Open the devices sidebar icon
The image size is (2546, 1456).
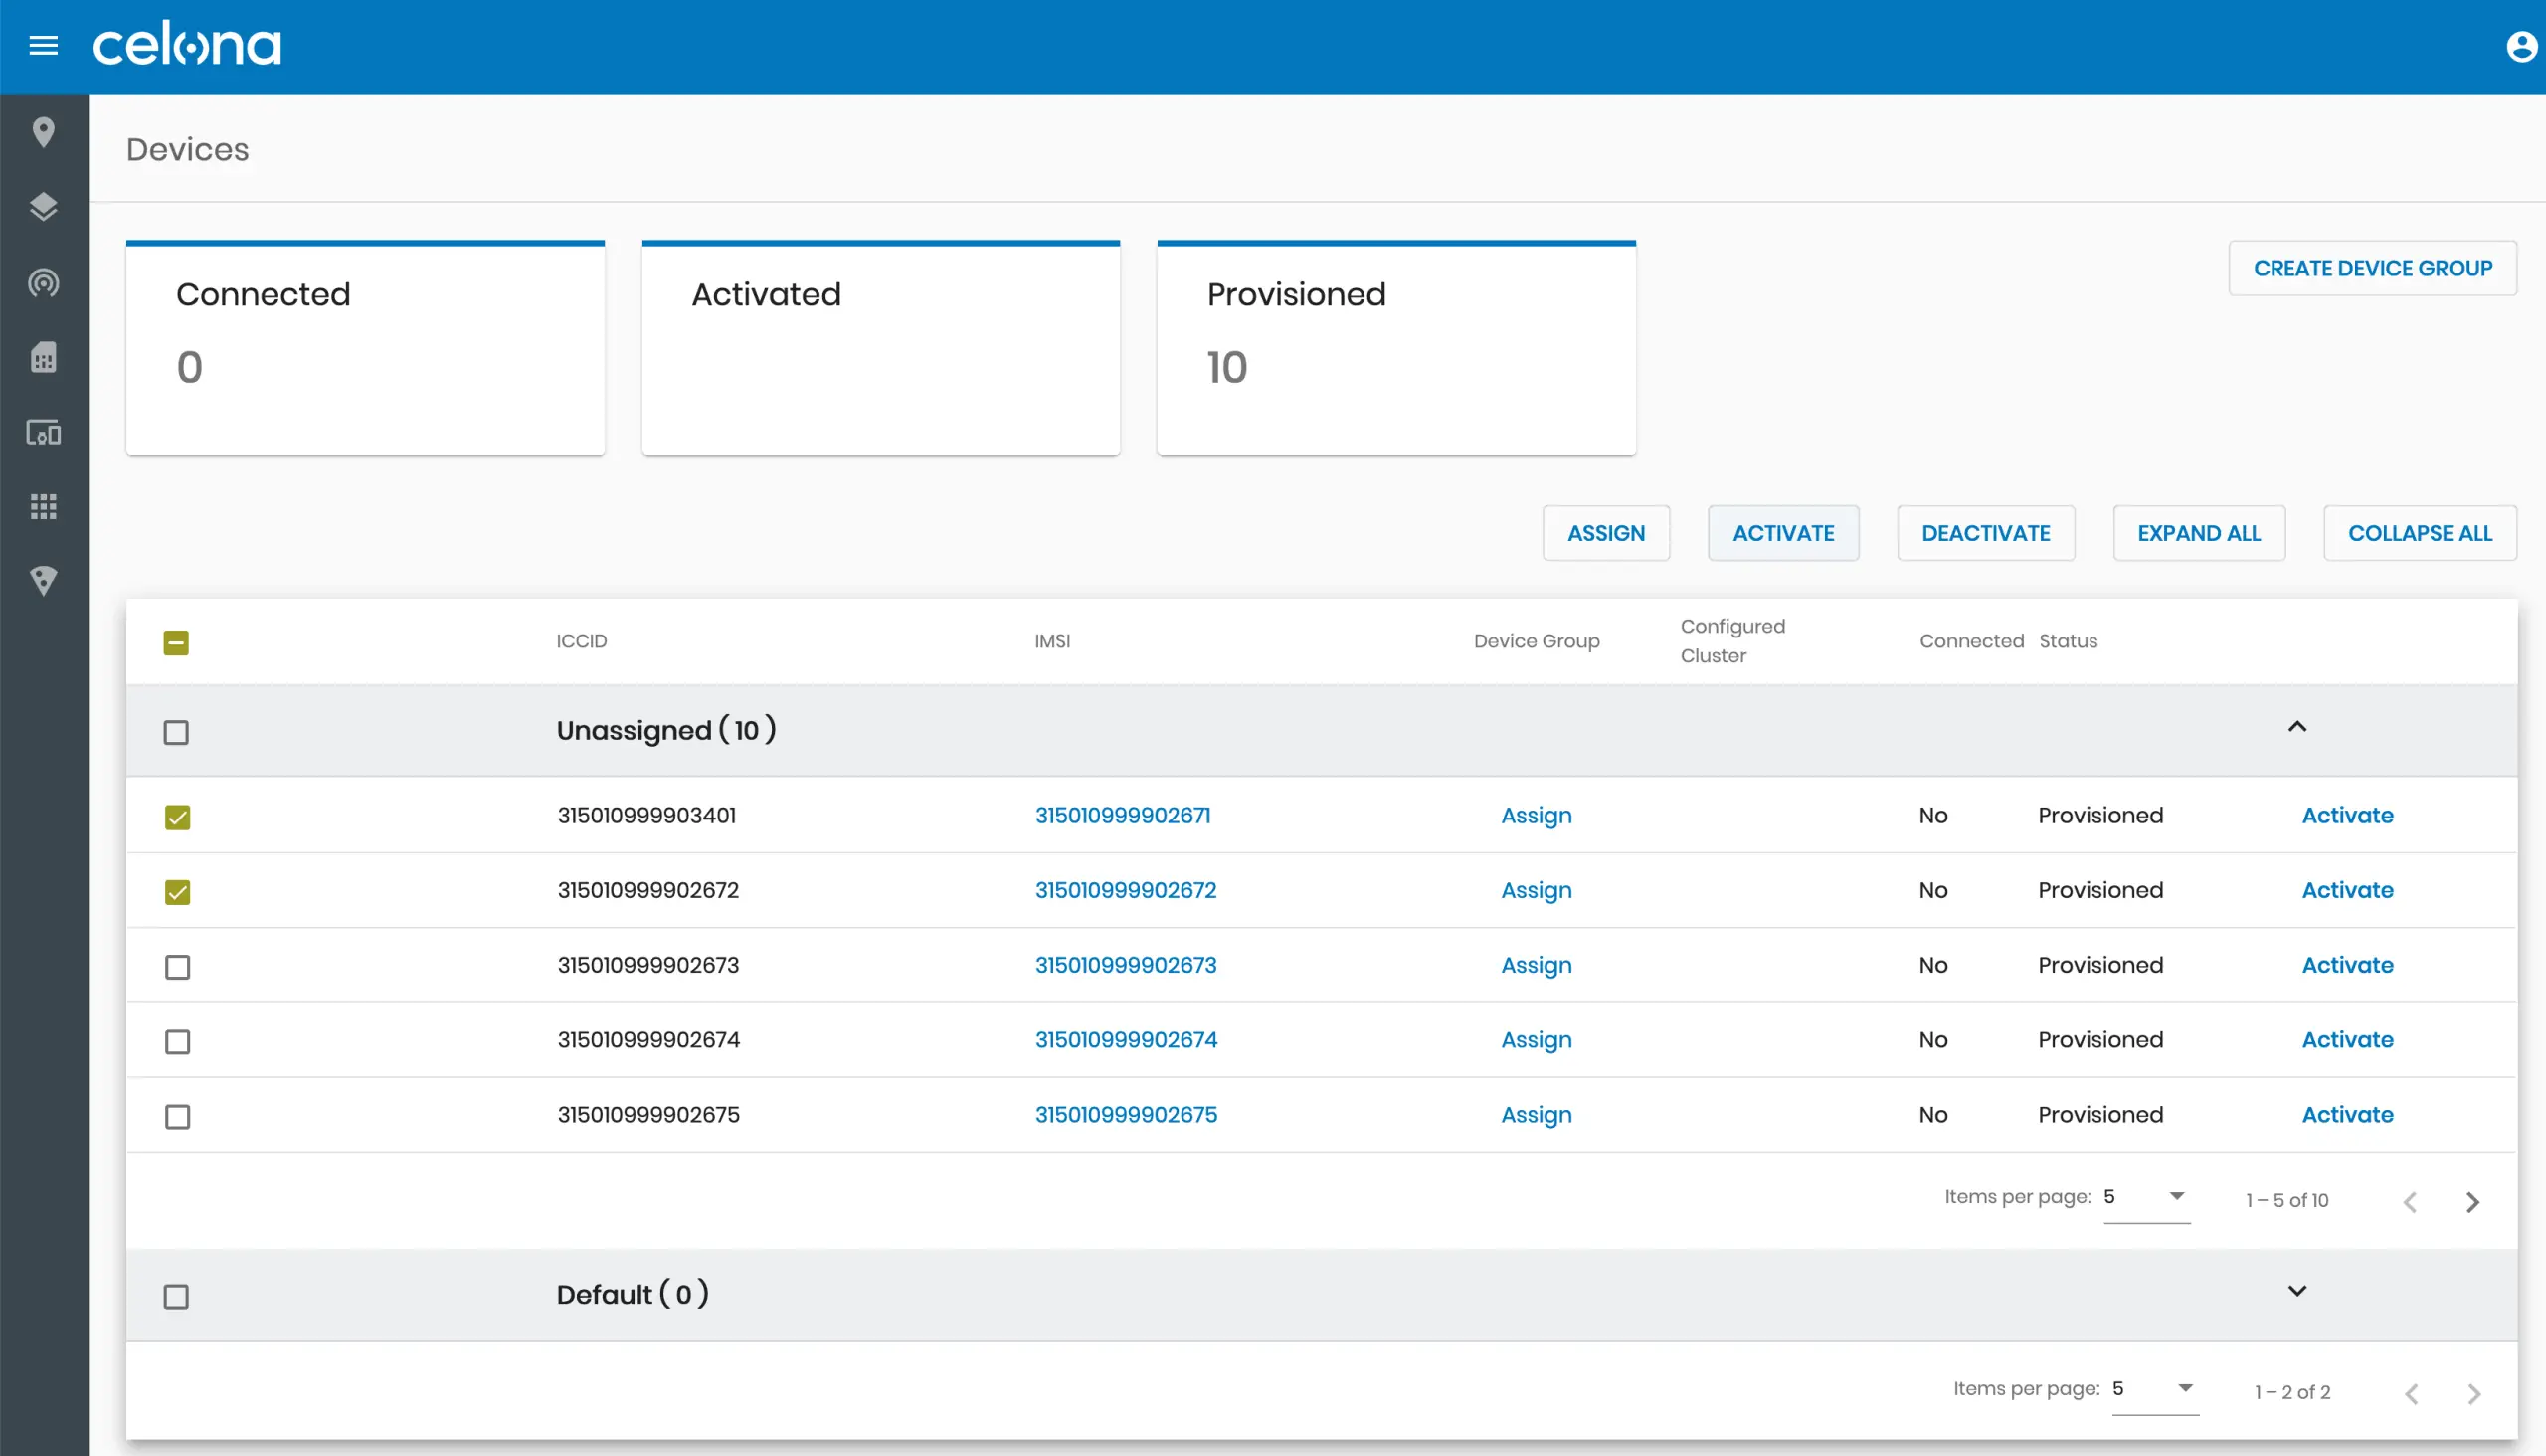coord(43,432)
